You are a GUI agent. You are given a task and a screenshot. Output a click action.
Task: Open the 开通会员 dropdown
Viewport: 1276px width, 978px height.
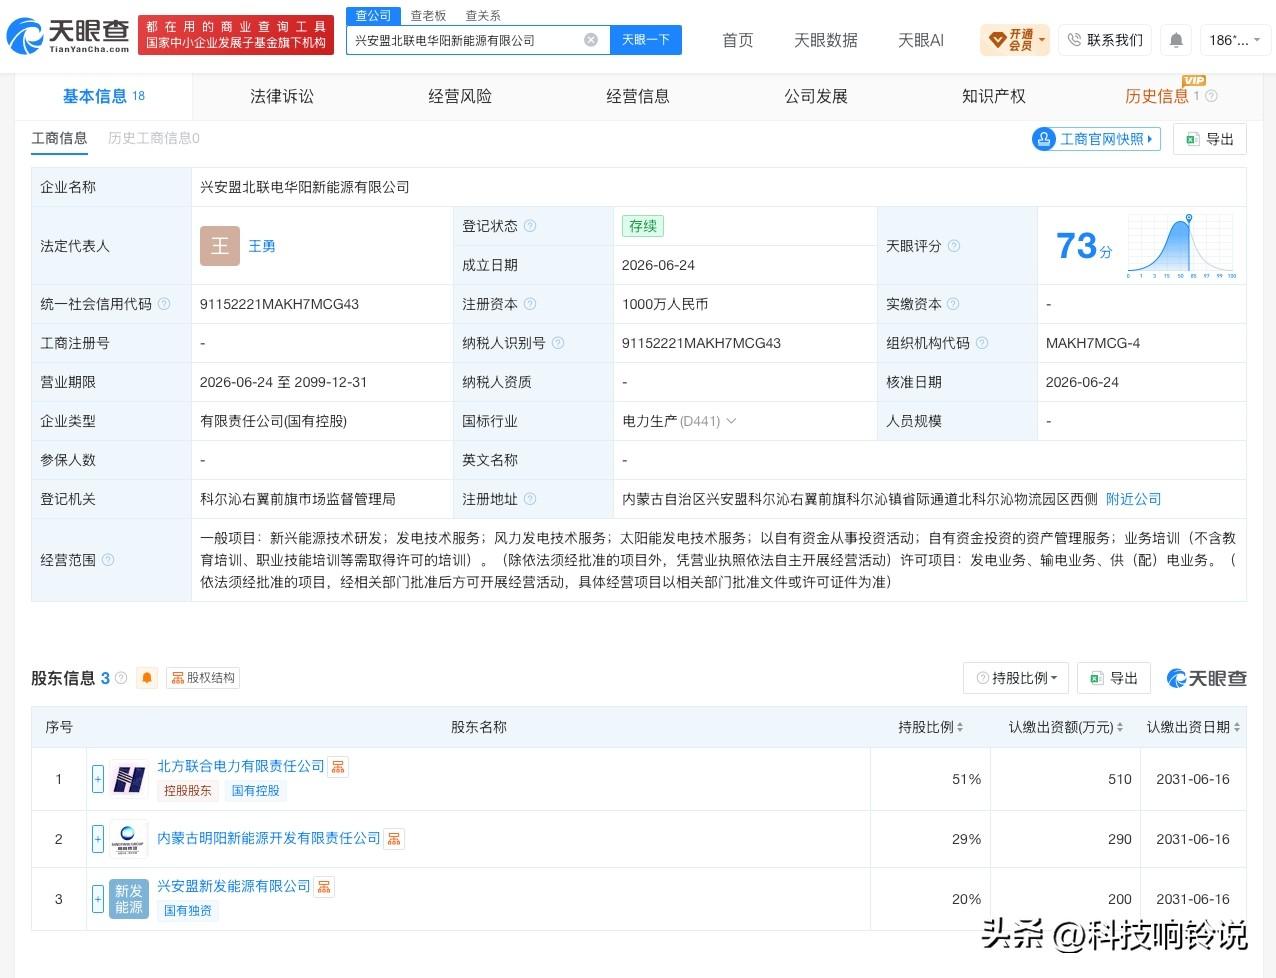click(x=1015, y=40)
